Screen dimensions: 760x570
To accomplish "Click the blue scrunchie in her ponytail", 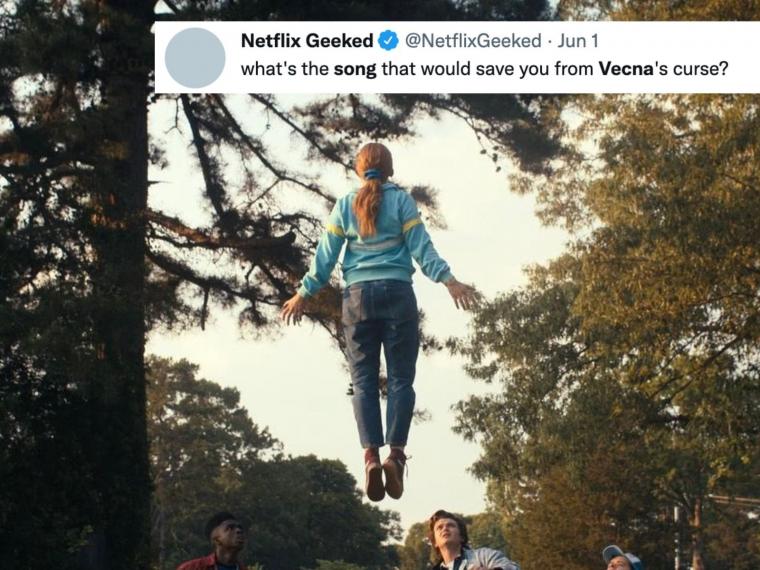I will coord(373,174).
